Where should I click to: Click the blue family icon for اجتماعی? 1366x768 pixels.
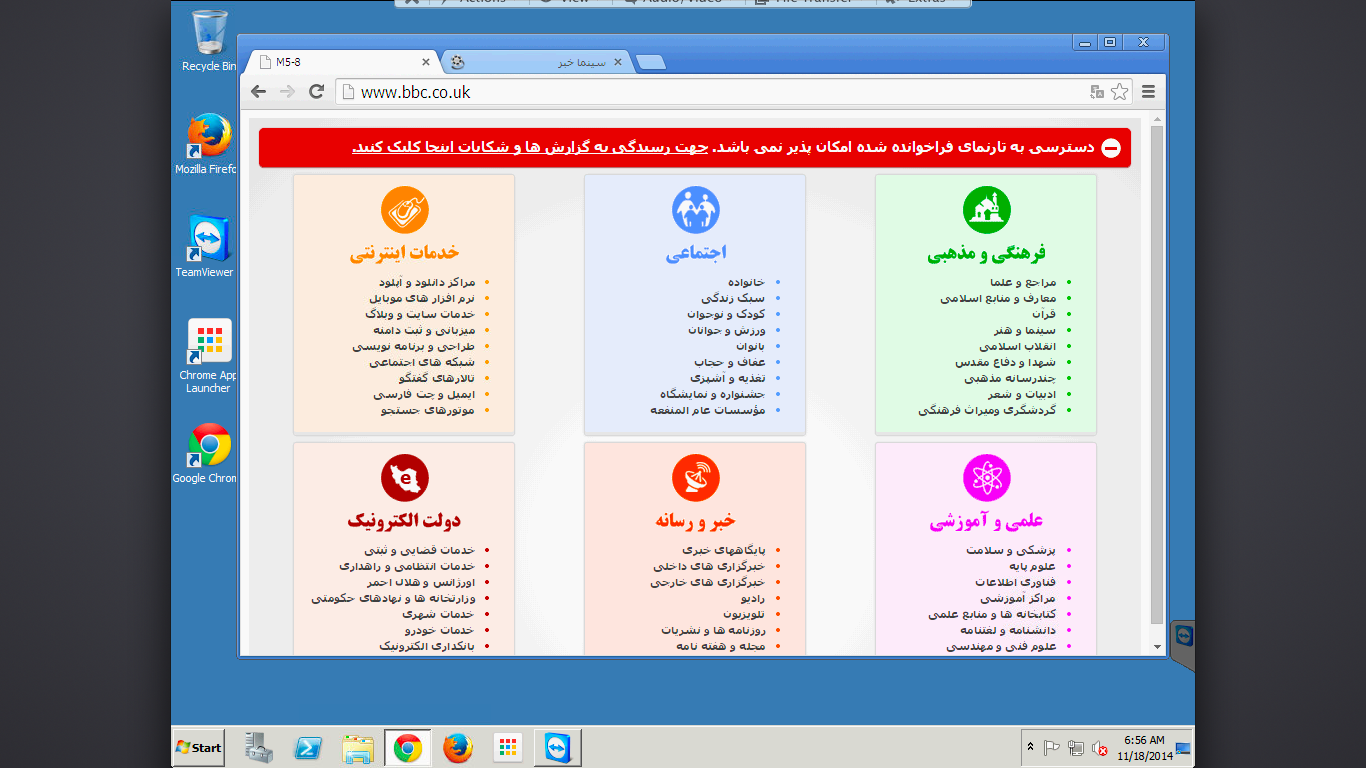tap(696, 210)
